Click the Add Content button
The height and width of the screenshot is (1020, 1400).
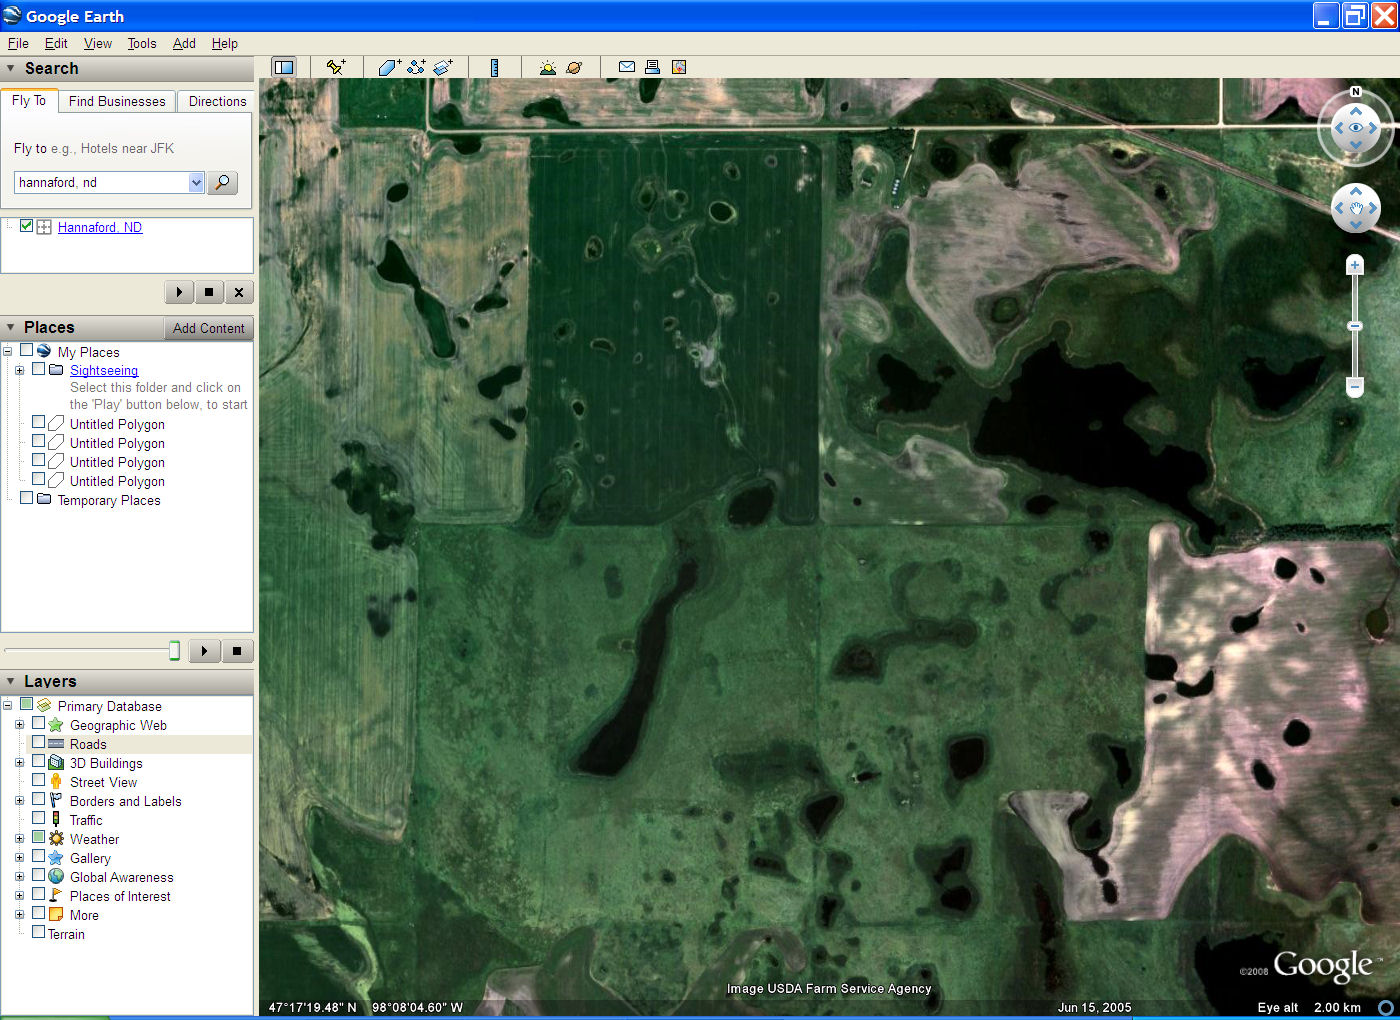tap(208, 328)
